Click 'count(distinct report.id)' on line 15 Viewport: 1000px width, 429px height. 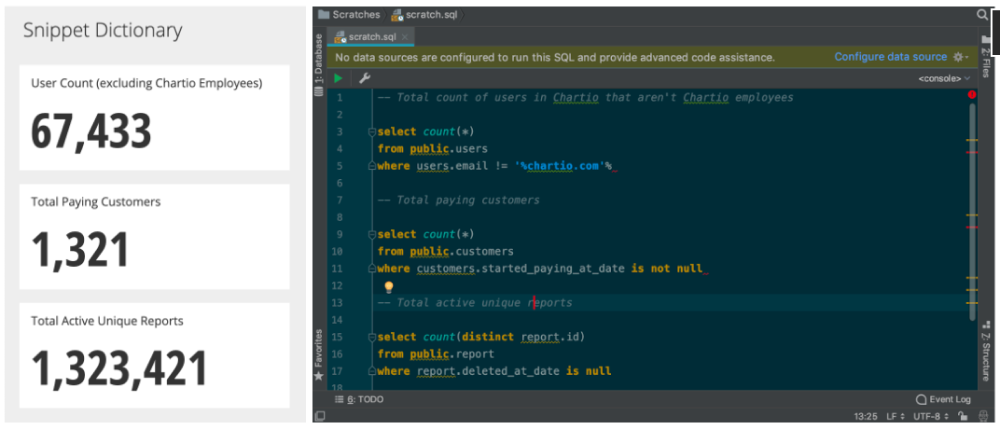(x=504, y=336)
